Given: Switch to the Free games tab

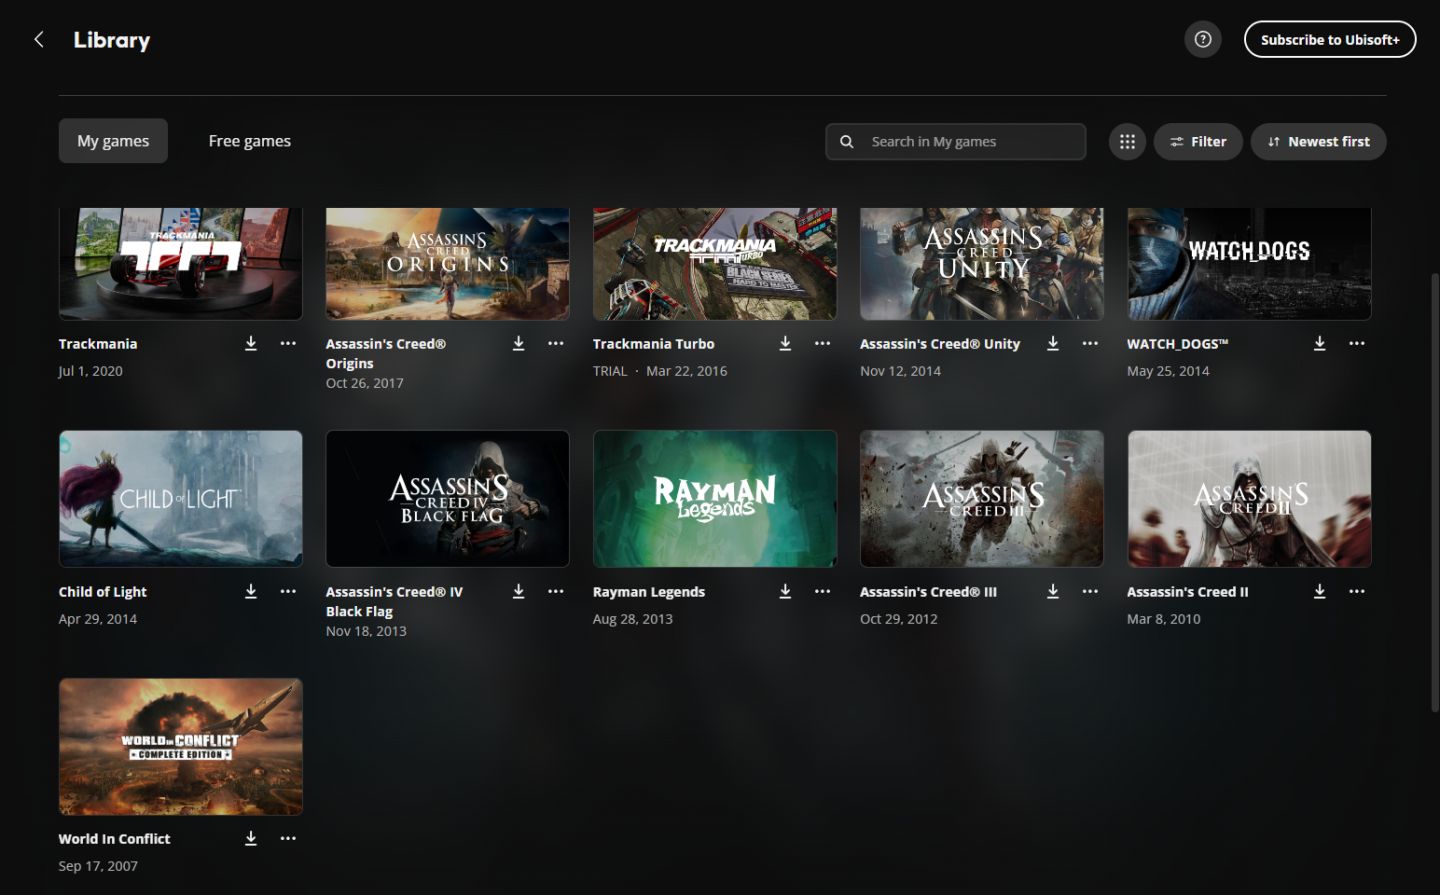Looking at the screenshot, I should pyautogui.click(x=250, y=141).
